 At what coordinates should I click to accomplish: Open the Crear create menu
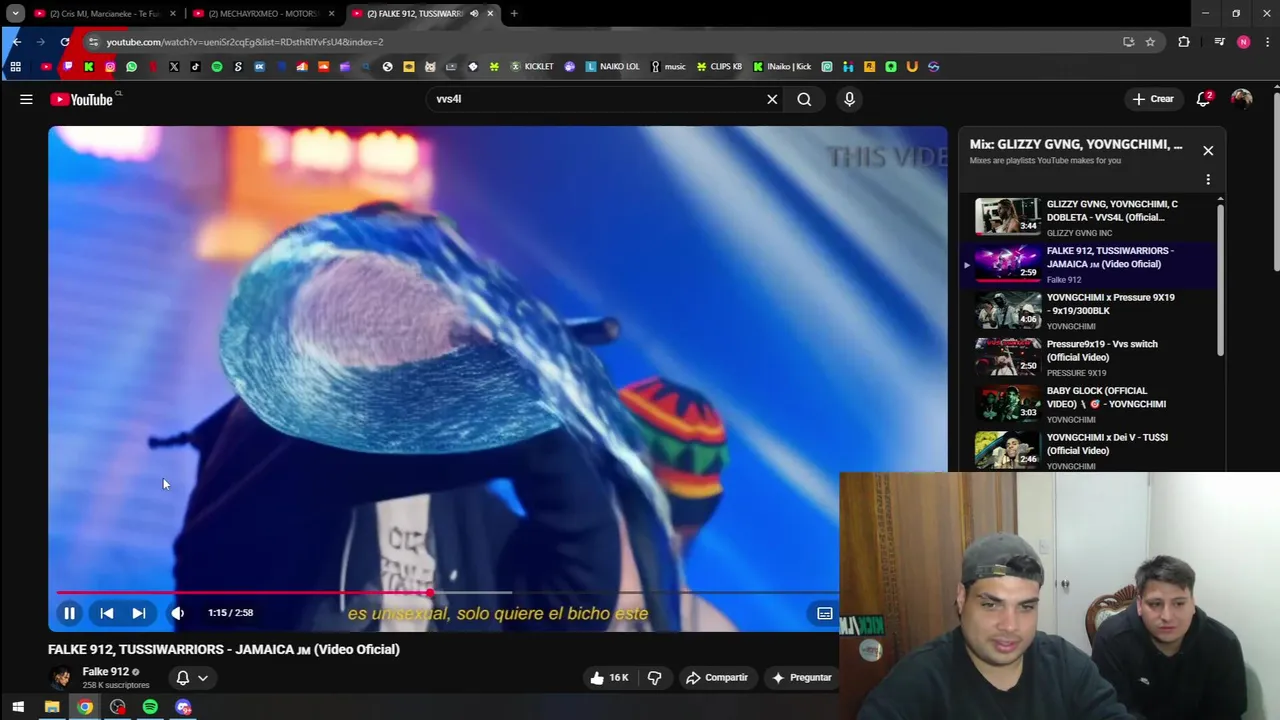coord(1153,99)
